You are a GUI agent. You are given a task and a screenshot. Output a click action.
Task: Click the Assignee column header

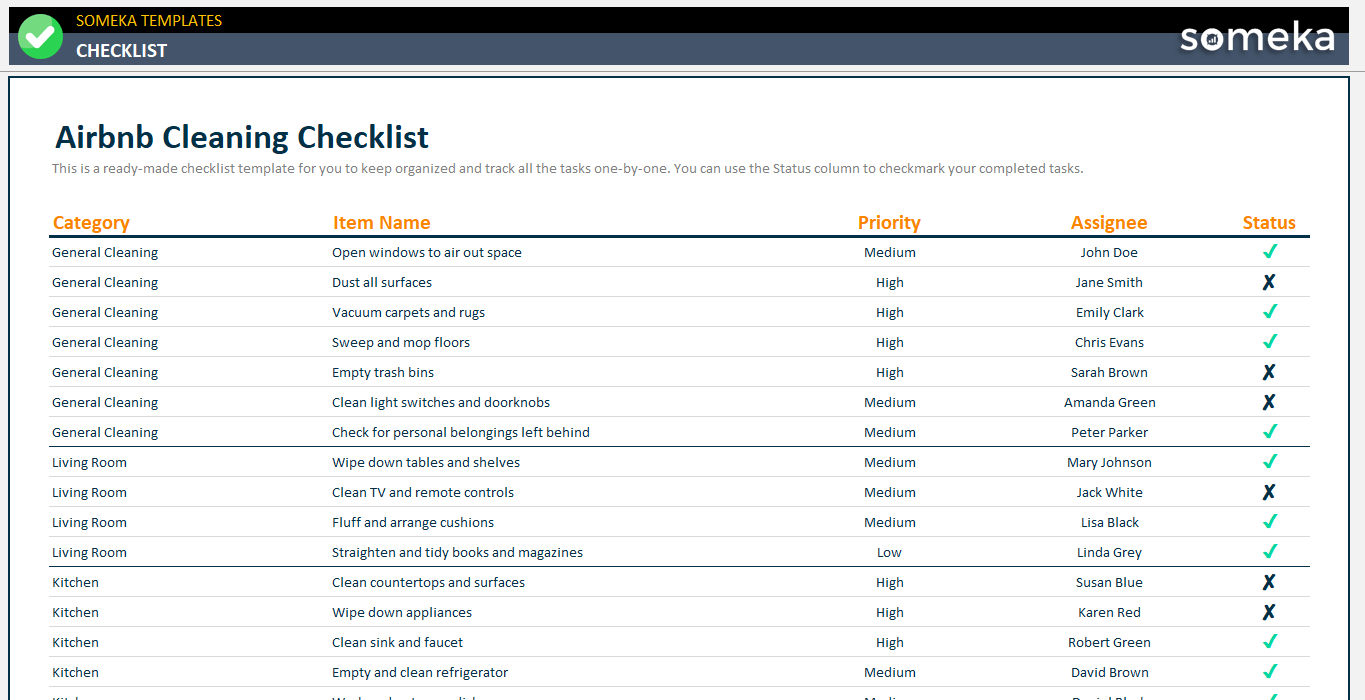click(x=1109, y=223)
